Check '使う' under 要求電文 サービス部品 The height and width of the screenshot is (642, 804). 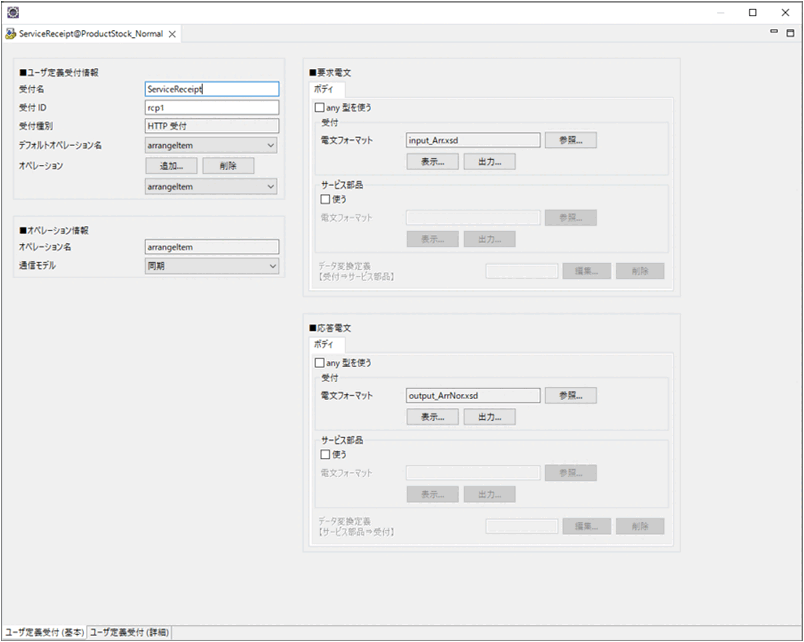[x=326, y=199]
